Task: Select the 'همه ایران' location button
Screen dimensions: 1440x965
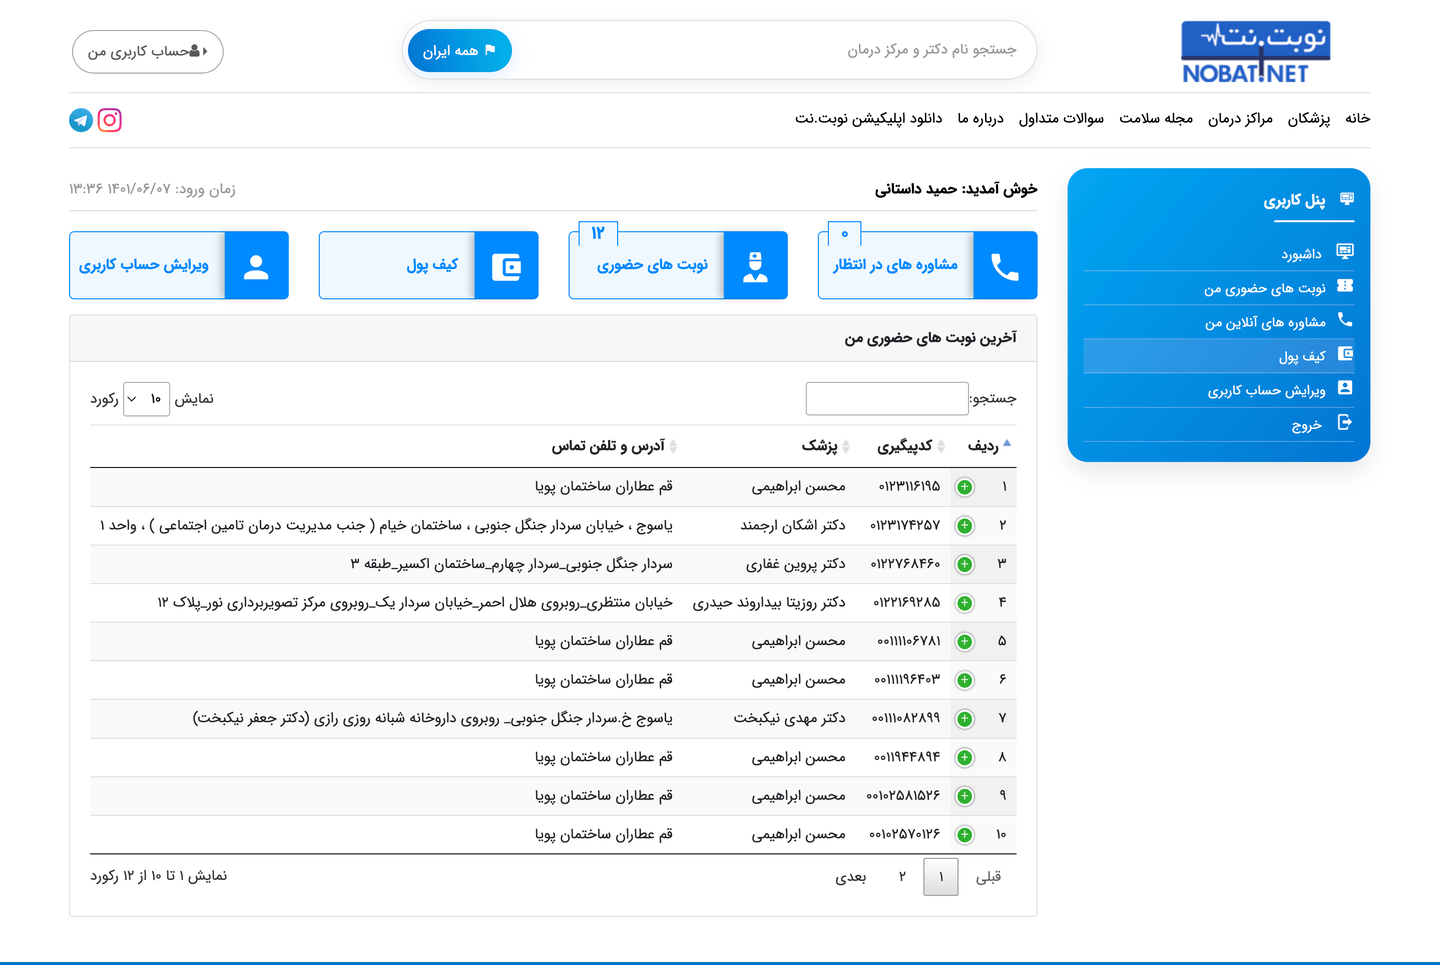Action: (460, 51)
